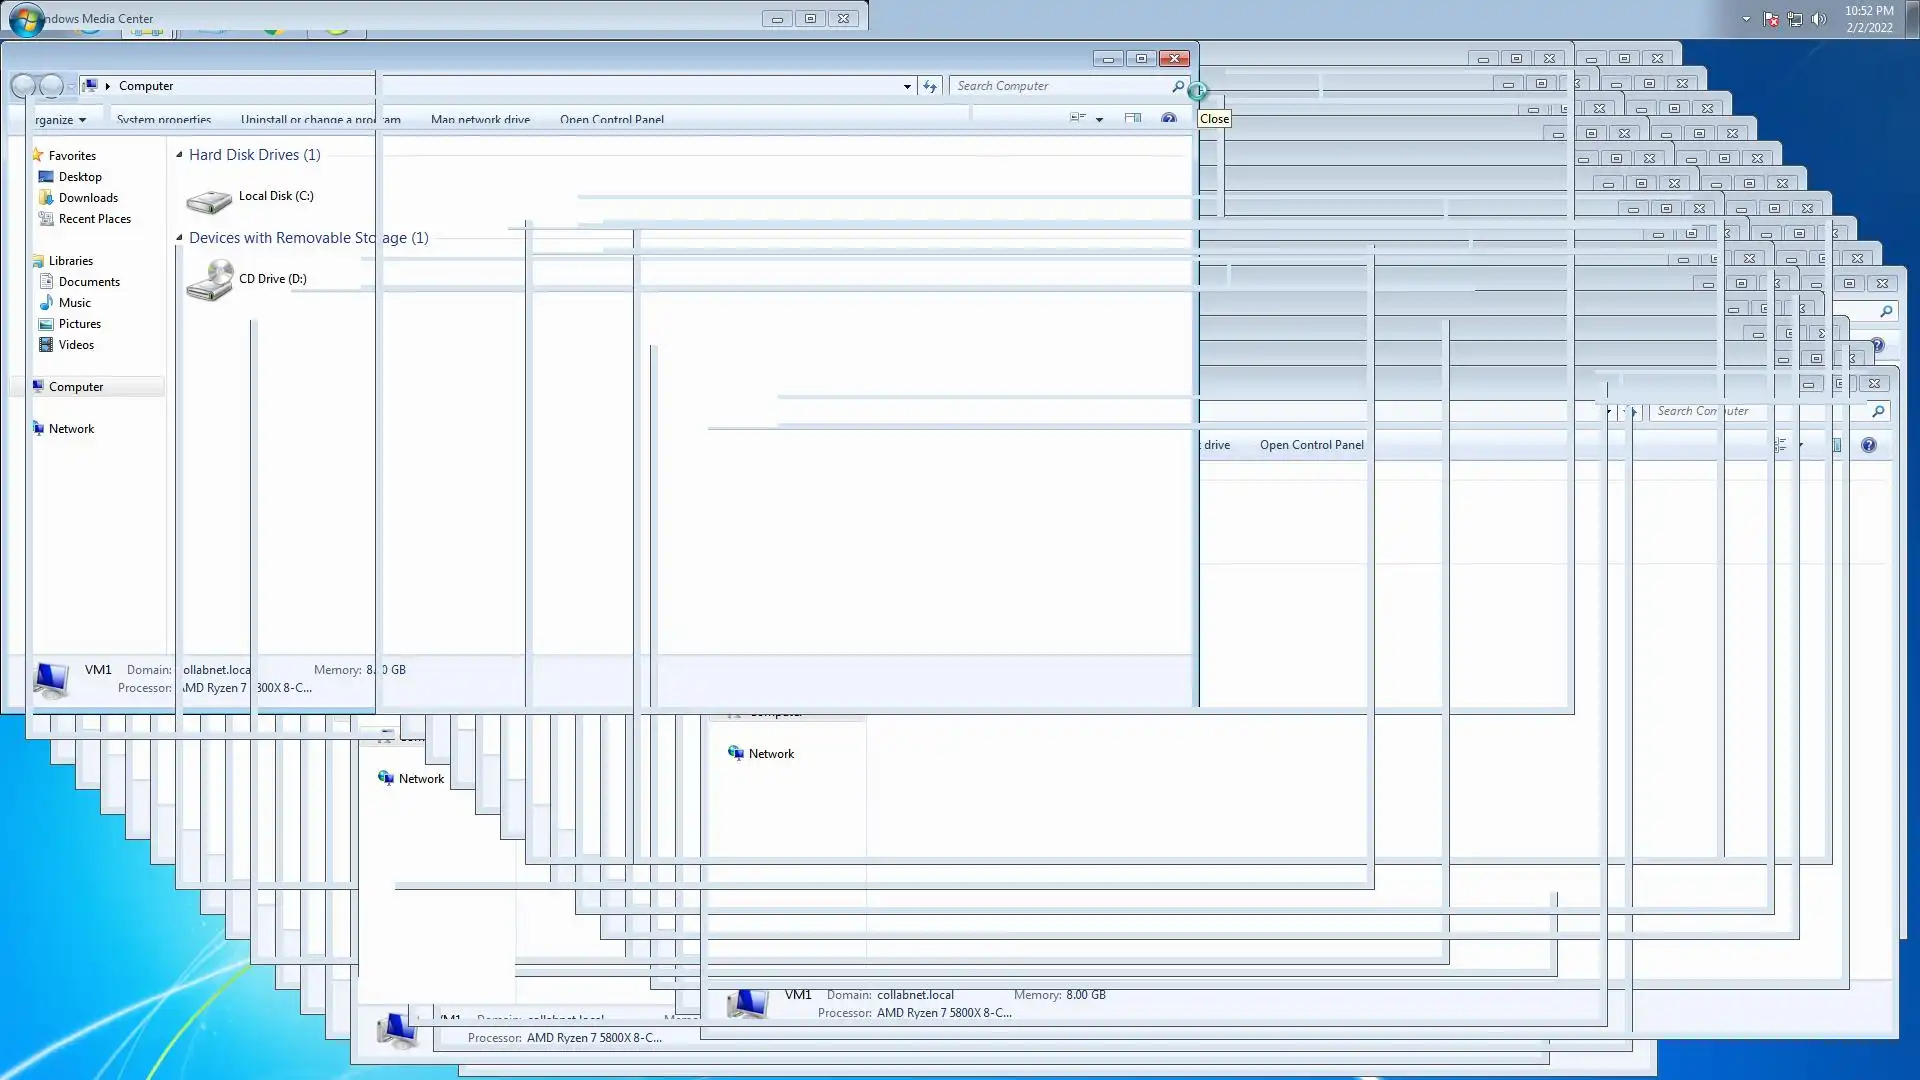Screen dimensions: 1920x1080
Task: Open the change view options dropdown arrow
Action: pyautogui.click(x=1099, y=119)
